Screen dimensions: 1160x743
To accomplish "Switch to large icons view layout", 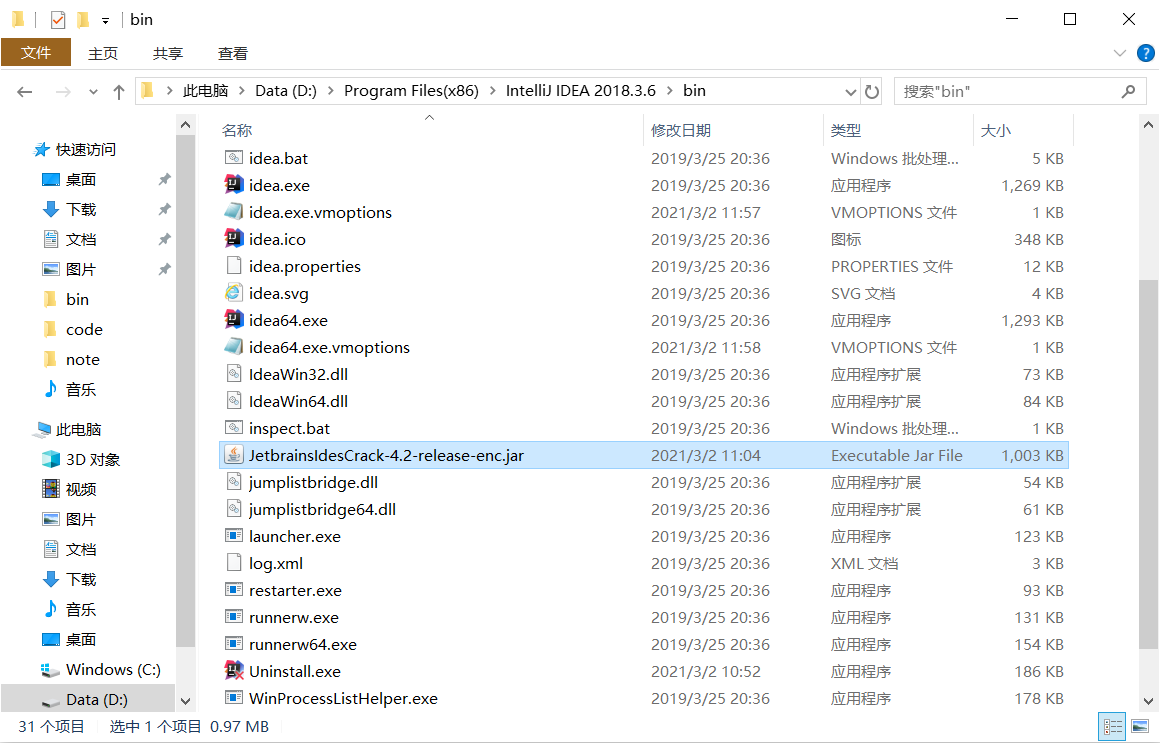I will click(x=1140, y=727).
